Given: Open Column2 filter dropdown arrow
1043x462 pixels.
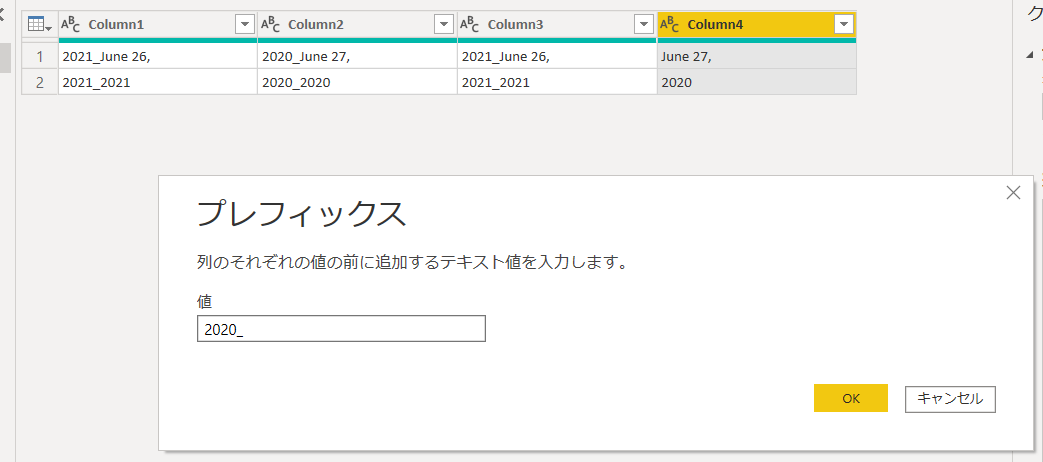Looking at the screenshot, I should pyautogui.click(x=444, y=25).
